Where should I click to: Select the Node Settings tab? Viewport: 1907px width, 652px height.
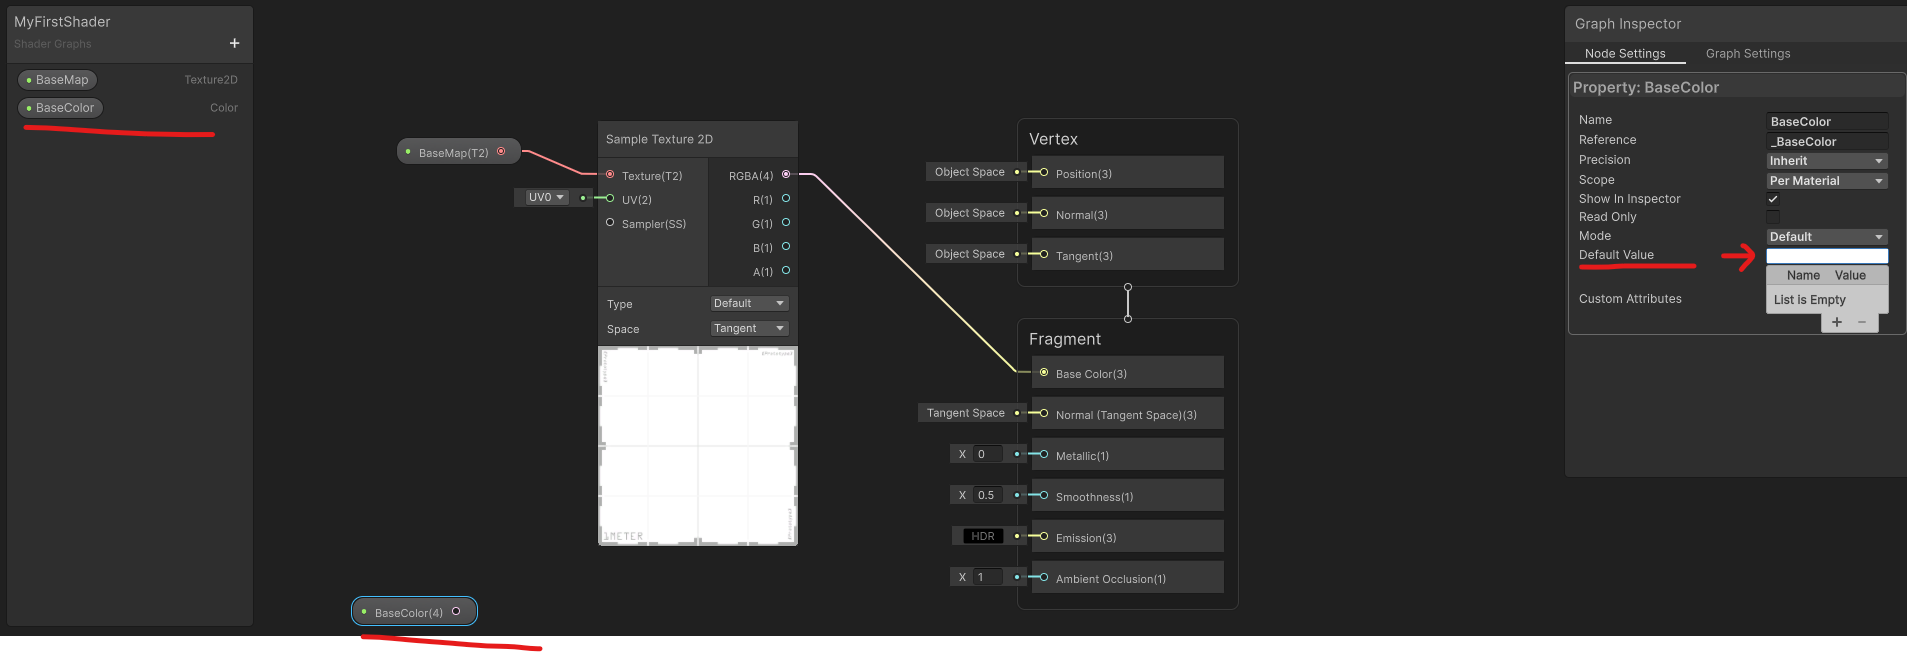[x=1625, y=54]
